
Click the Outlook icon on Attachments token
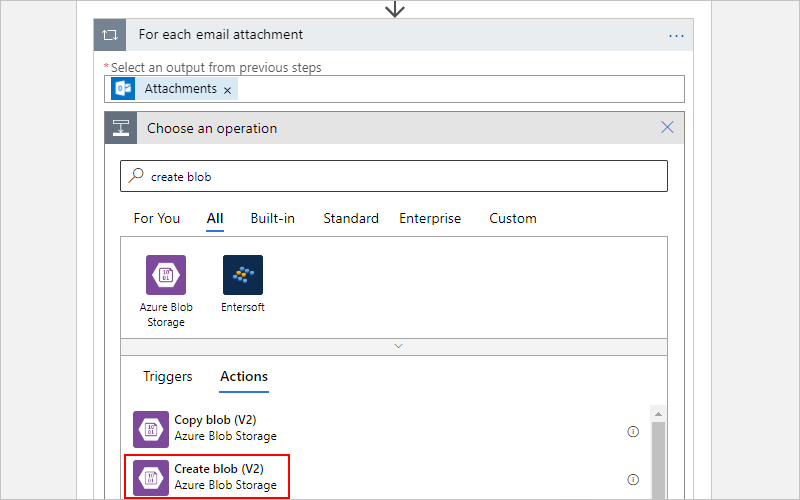click(x=123, y=89)
